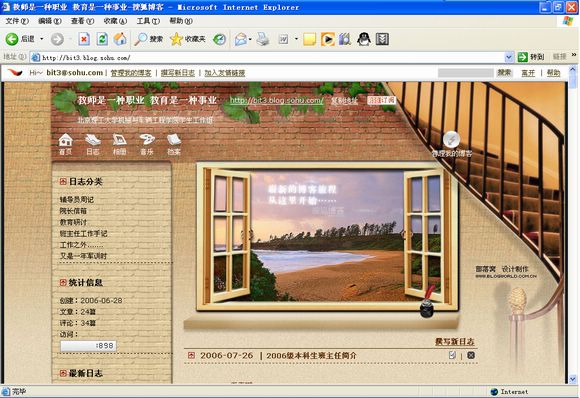Click the vertical scrollbar down arrow
The height and width of the screenshot is (398, 580).
click(x=573, y=379)
